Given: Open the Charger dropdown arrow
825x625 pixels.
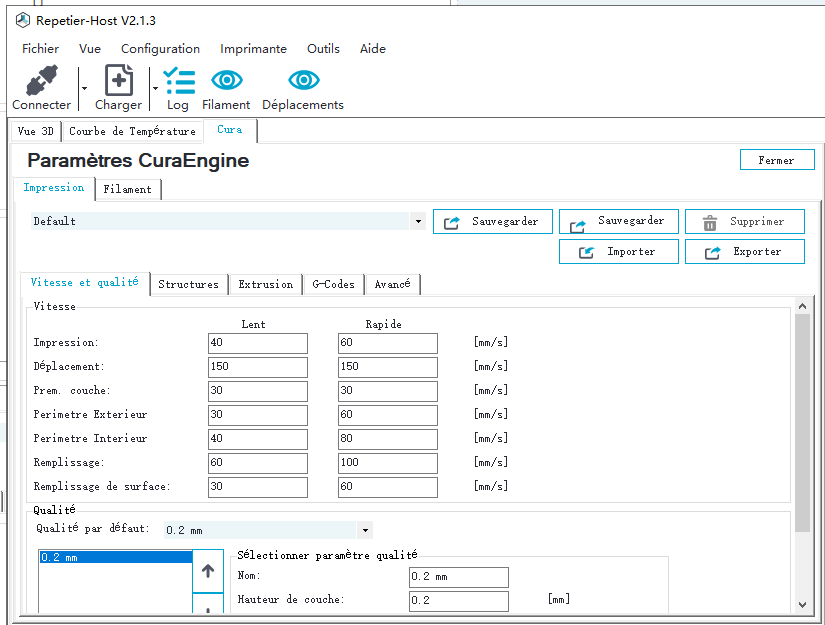Looking at the screenshot, I should (155, 88).
